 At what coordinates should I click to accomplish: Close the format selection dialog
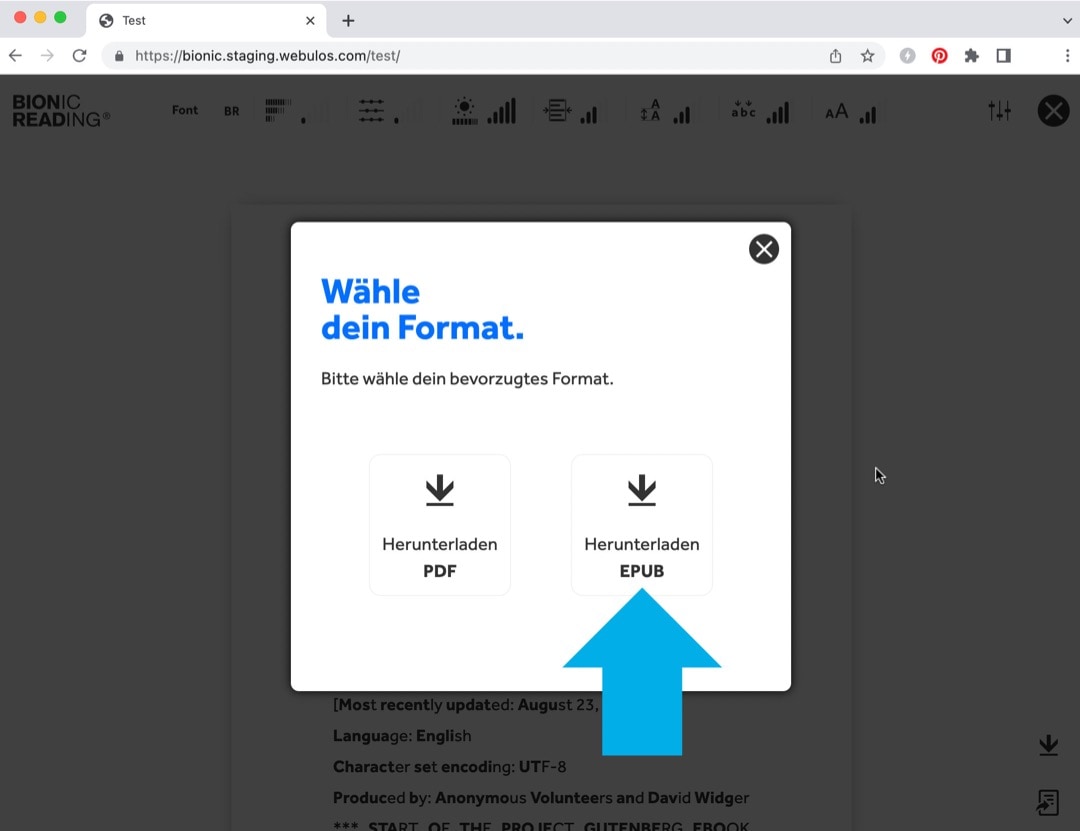click(x=764, y=249)
